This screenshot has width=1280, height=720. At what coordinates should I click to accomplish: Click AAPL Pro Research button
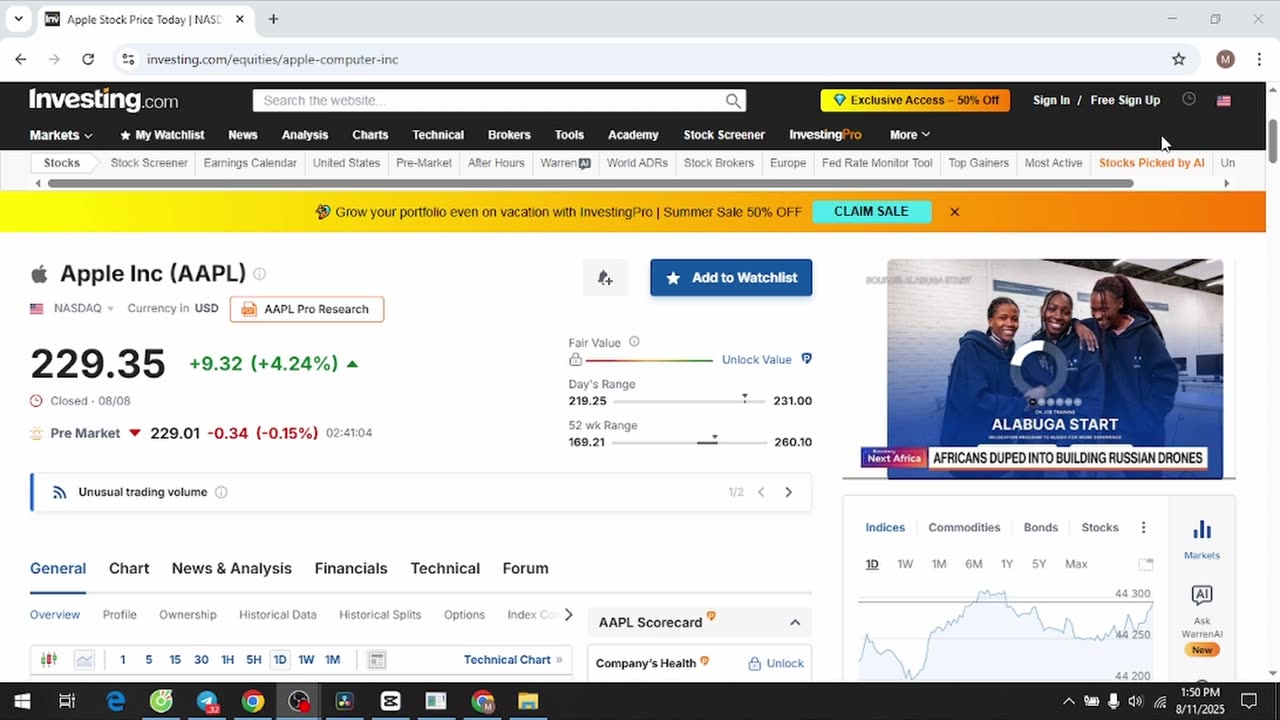[x=307, y=309]
